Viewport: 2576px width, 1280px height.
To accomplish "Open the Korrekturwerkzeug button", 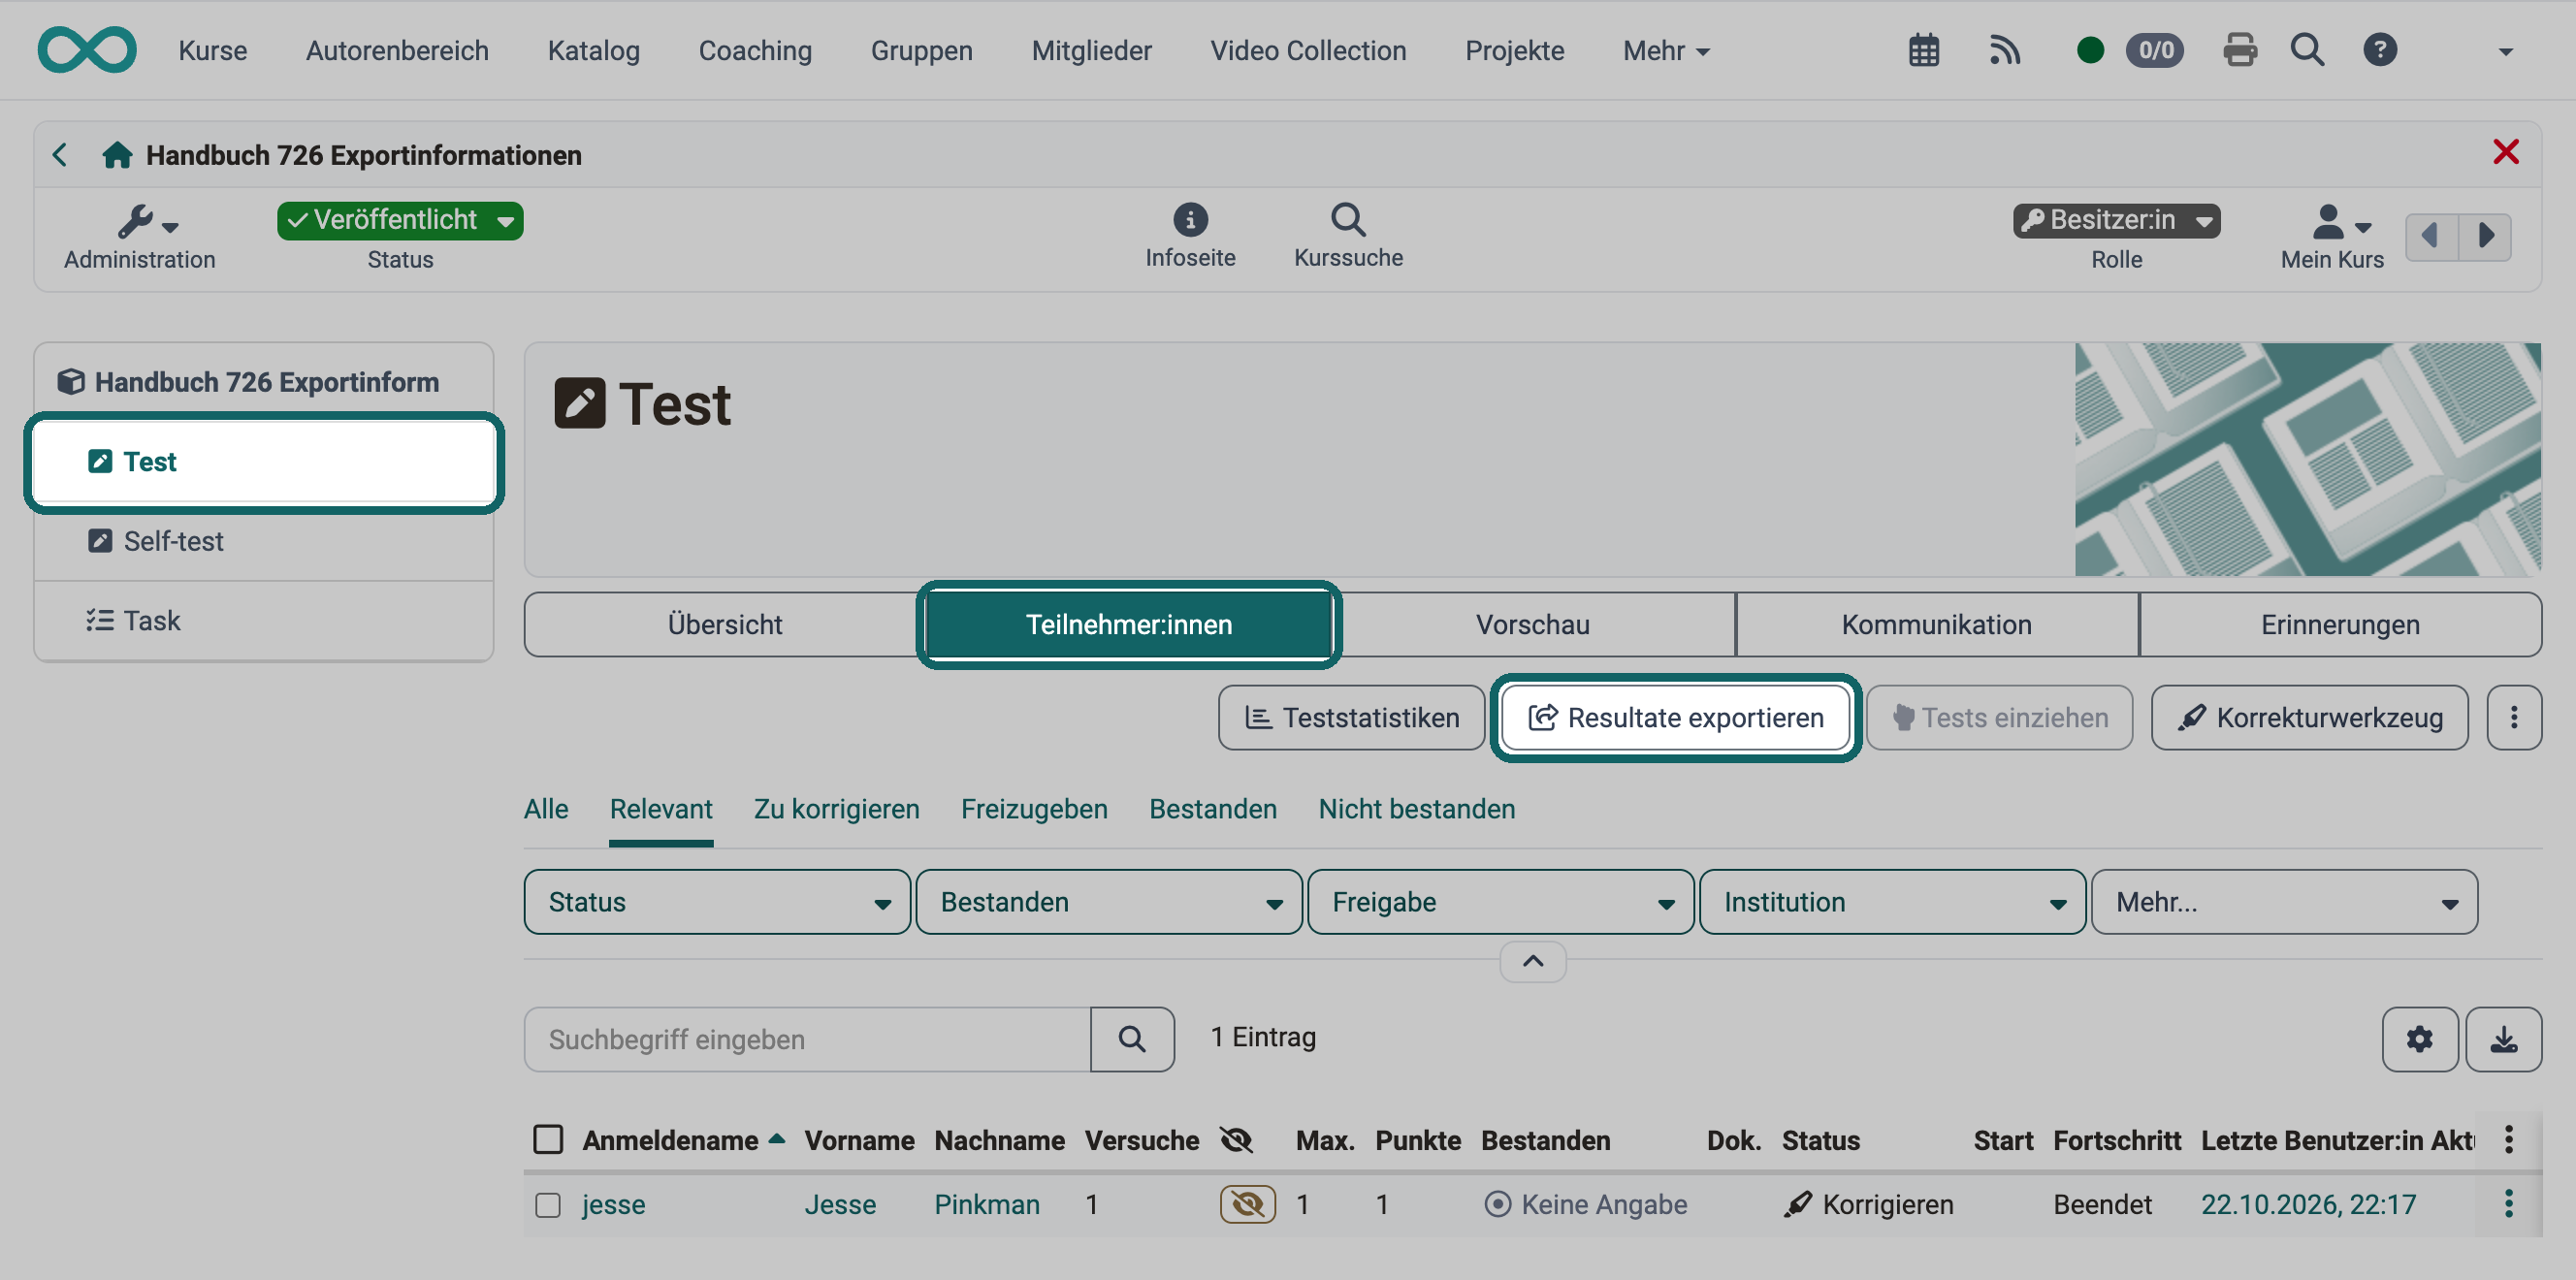I will 2309,717.
